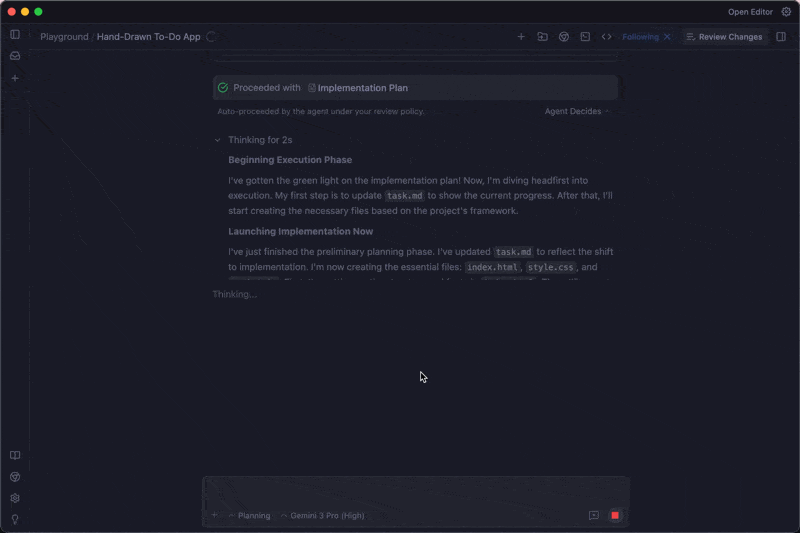Viewport: 800px width, 533px height.
Task: Open the book icon in left sidebar
Action: (x=15, y=456)
